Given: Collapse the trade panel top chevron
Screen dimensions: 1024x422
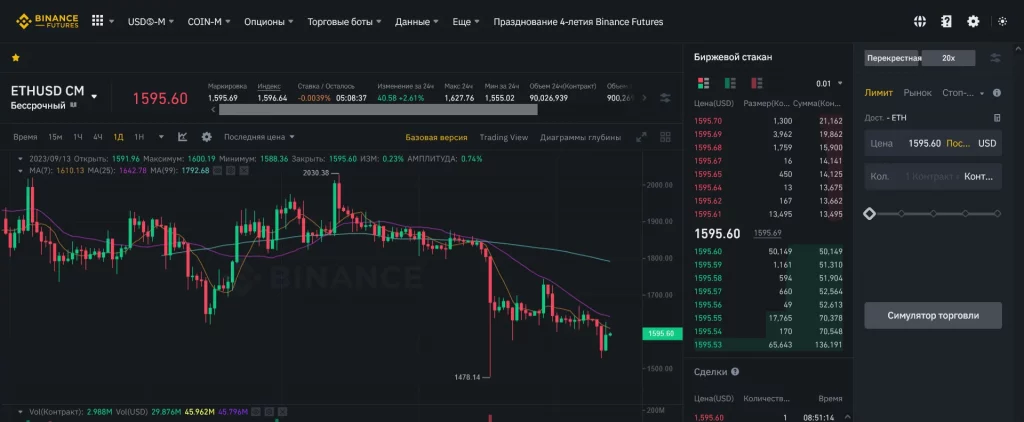Looking at the screenshot, I should point(1016,50).
